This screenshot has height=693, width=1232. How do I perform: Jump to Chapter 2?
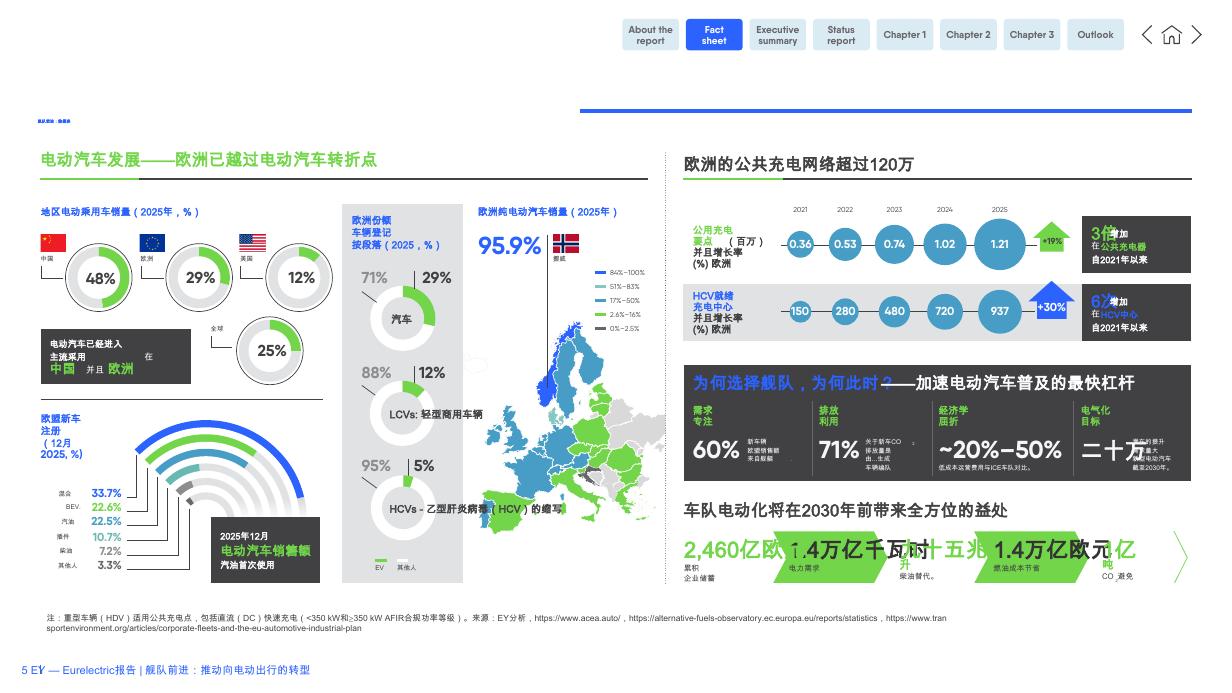coord(968,35)
